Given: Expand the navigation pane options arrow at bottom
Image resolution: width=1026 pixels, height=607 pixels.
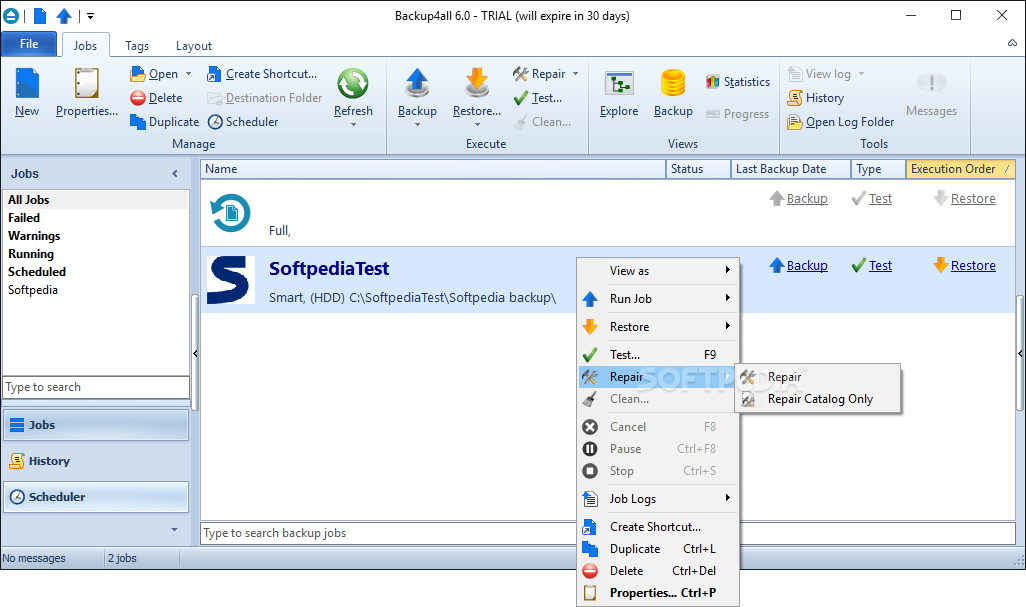Looking at the screenshot, I should [x=174, y=529].
